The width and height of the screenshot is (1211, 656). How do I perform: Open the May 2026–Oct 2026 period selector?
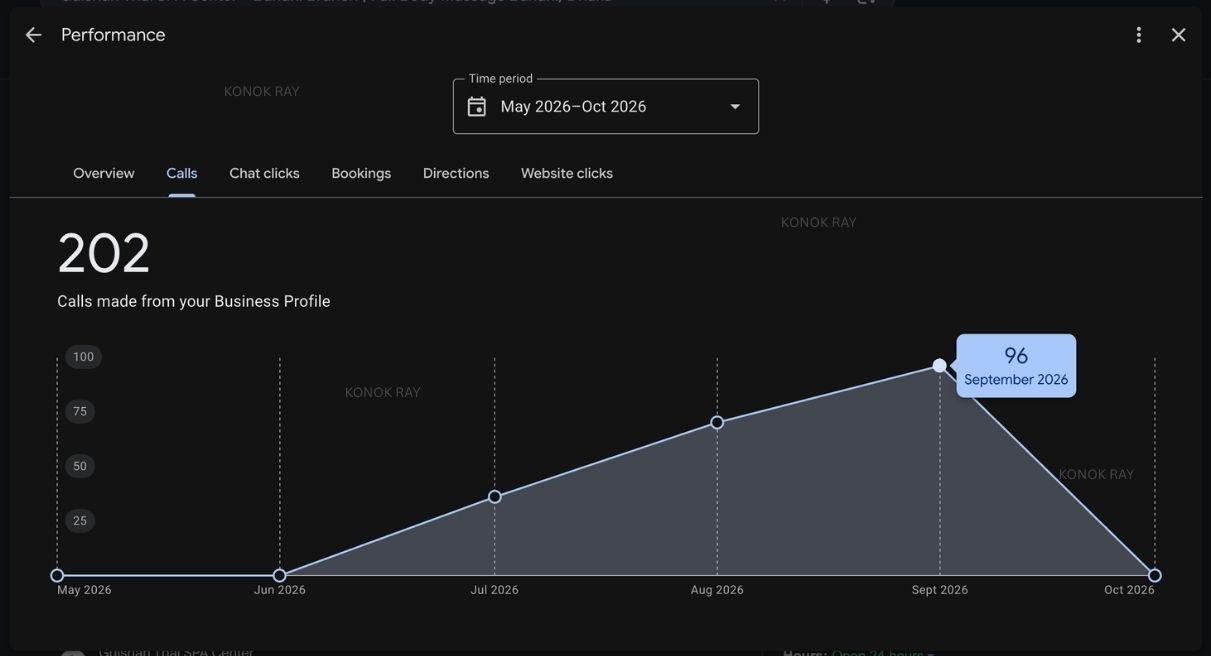606,106
